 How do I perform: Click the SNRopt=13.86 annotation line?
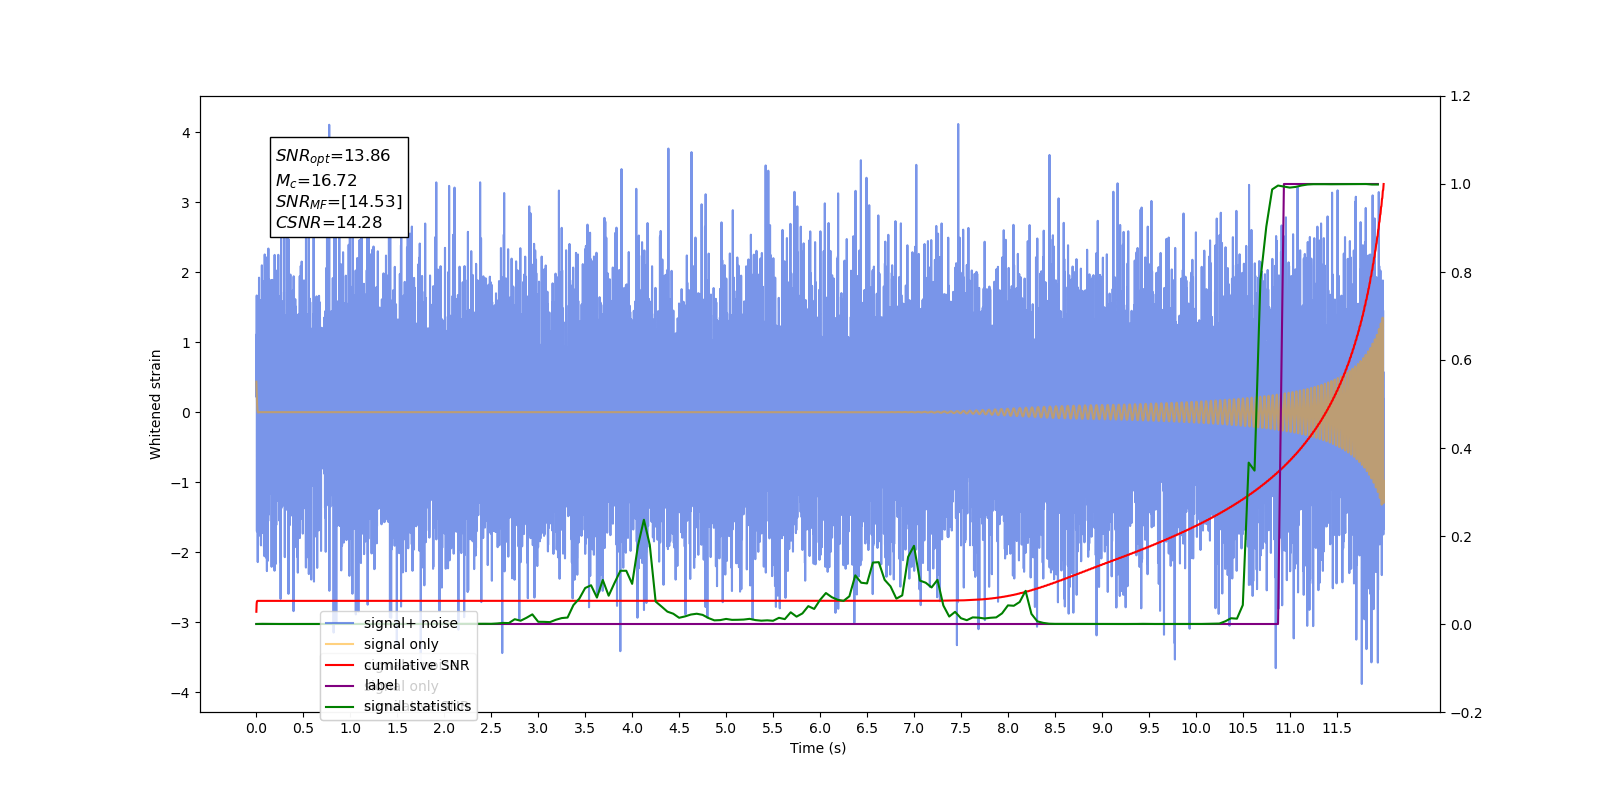click(333, 156)
